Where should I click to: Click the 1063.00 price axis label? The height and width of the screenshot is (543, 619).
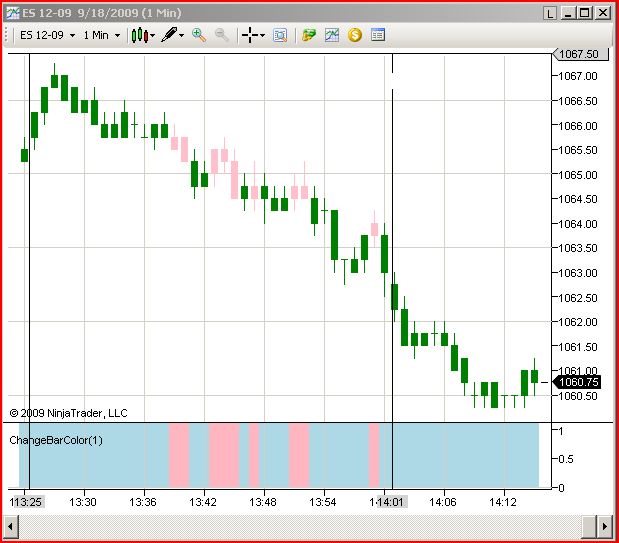click(578, 273)
